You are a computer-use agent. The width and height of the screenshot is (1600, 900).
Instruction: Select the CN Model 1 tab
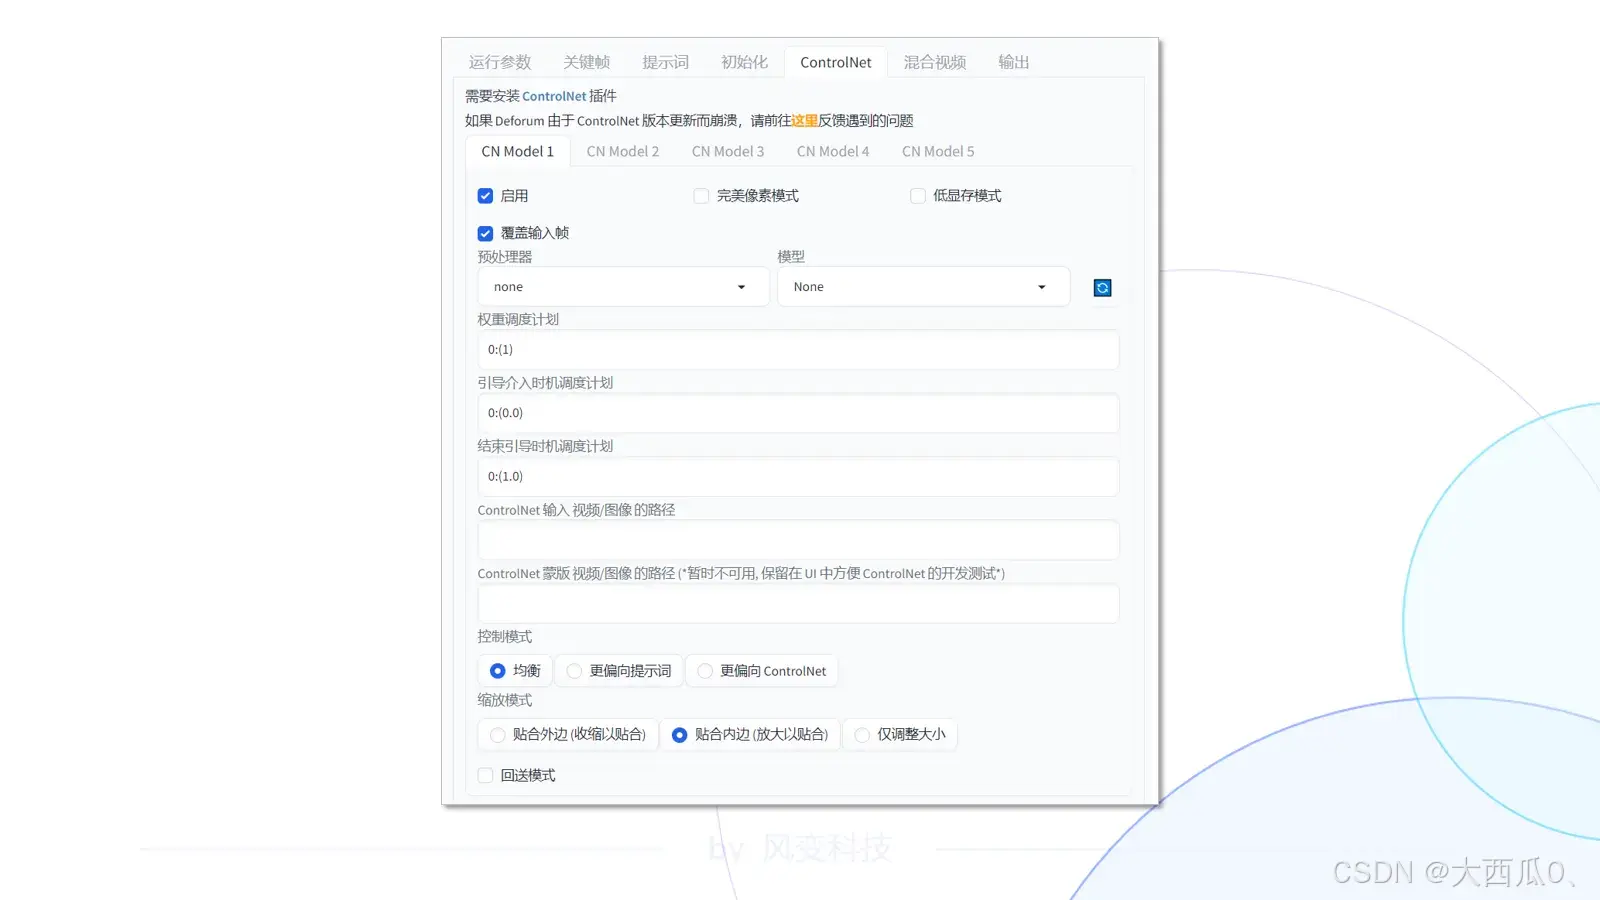coord(517,151)
